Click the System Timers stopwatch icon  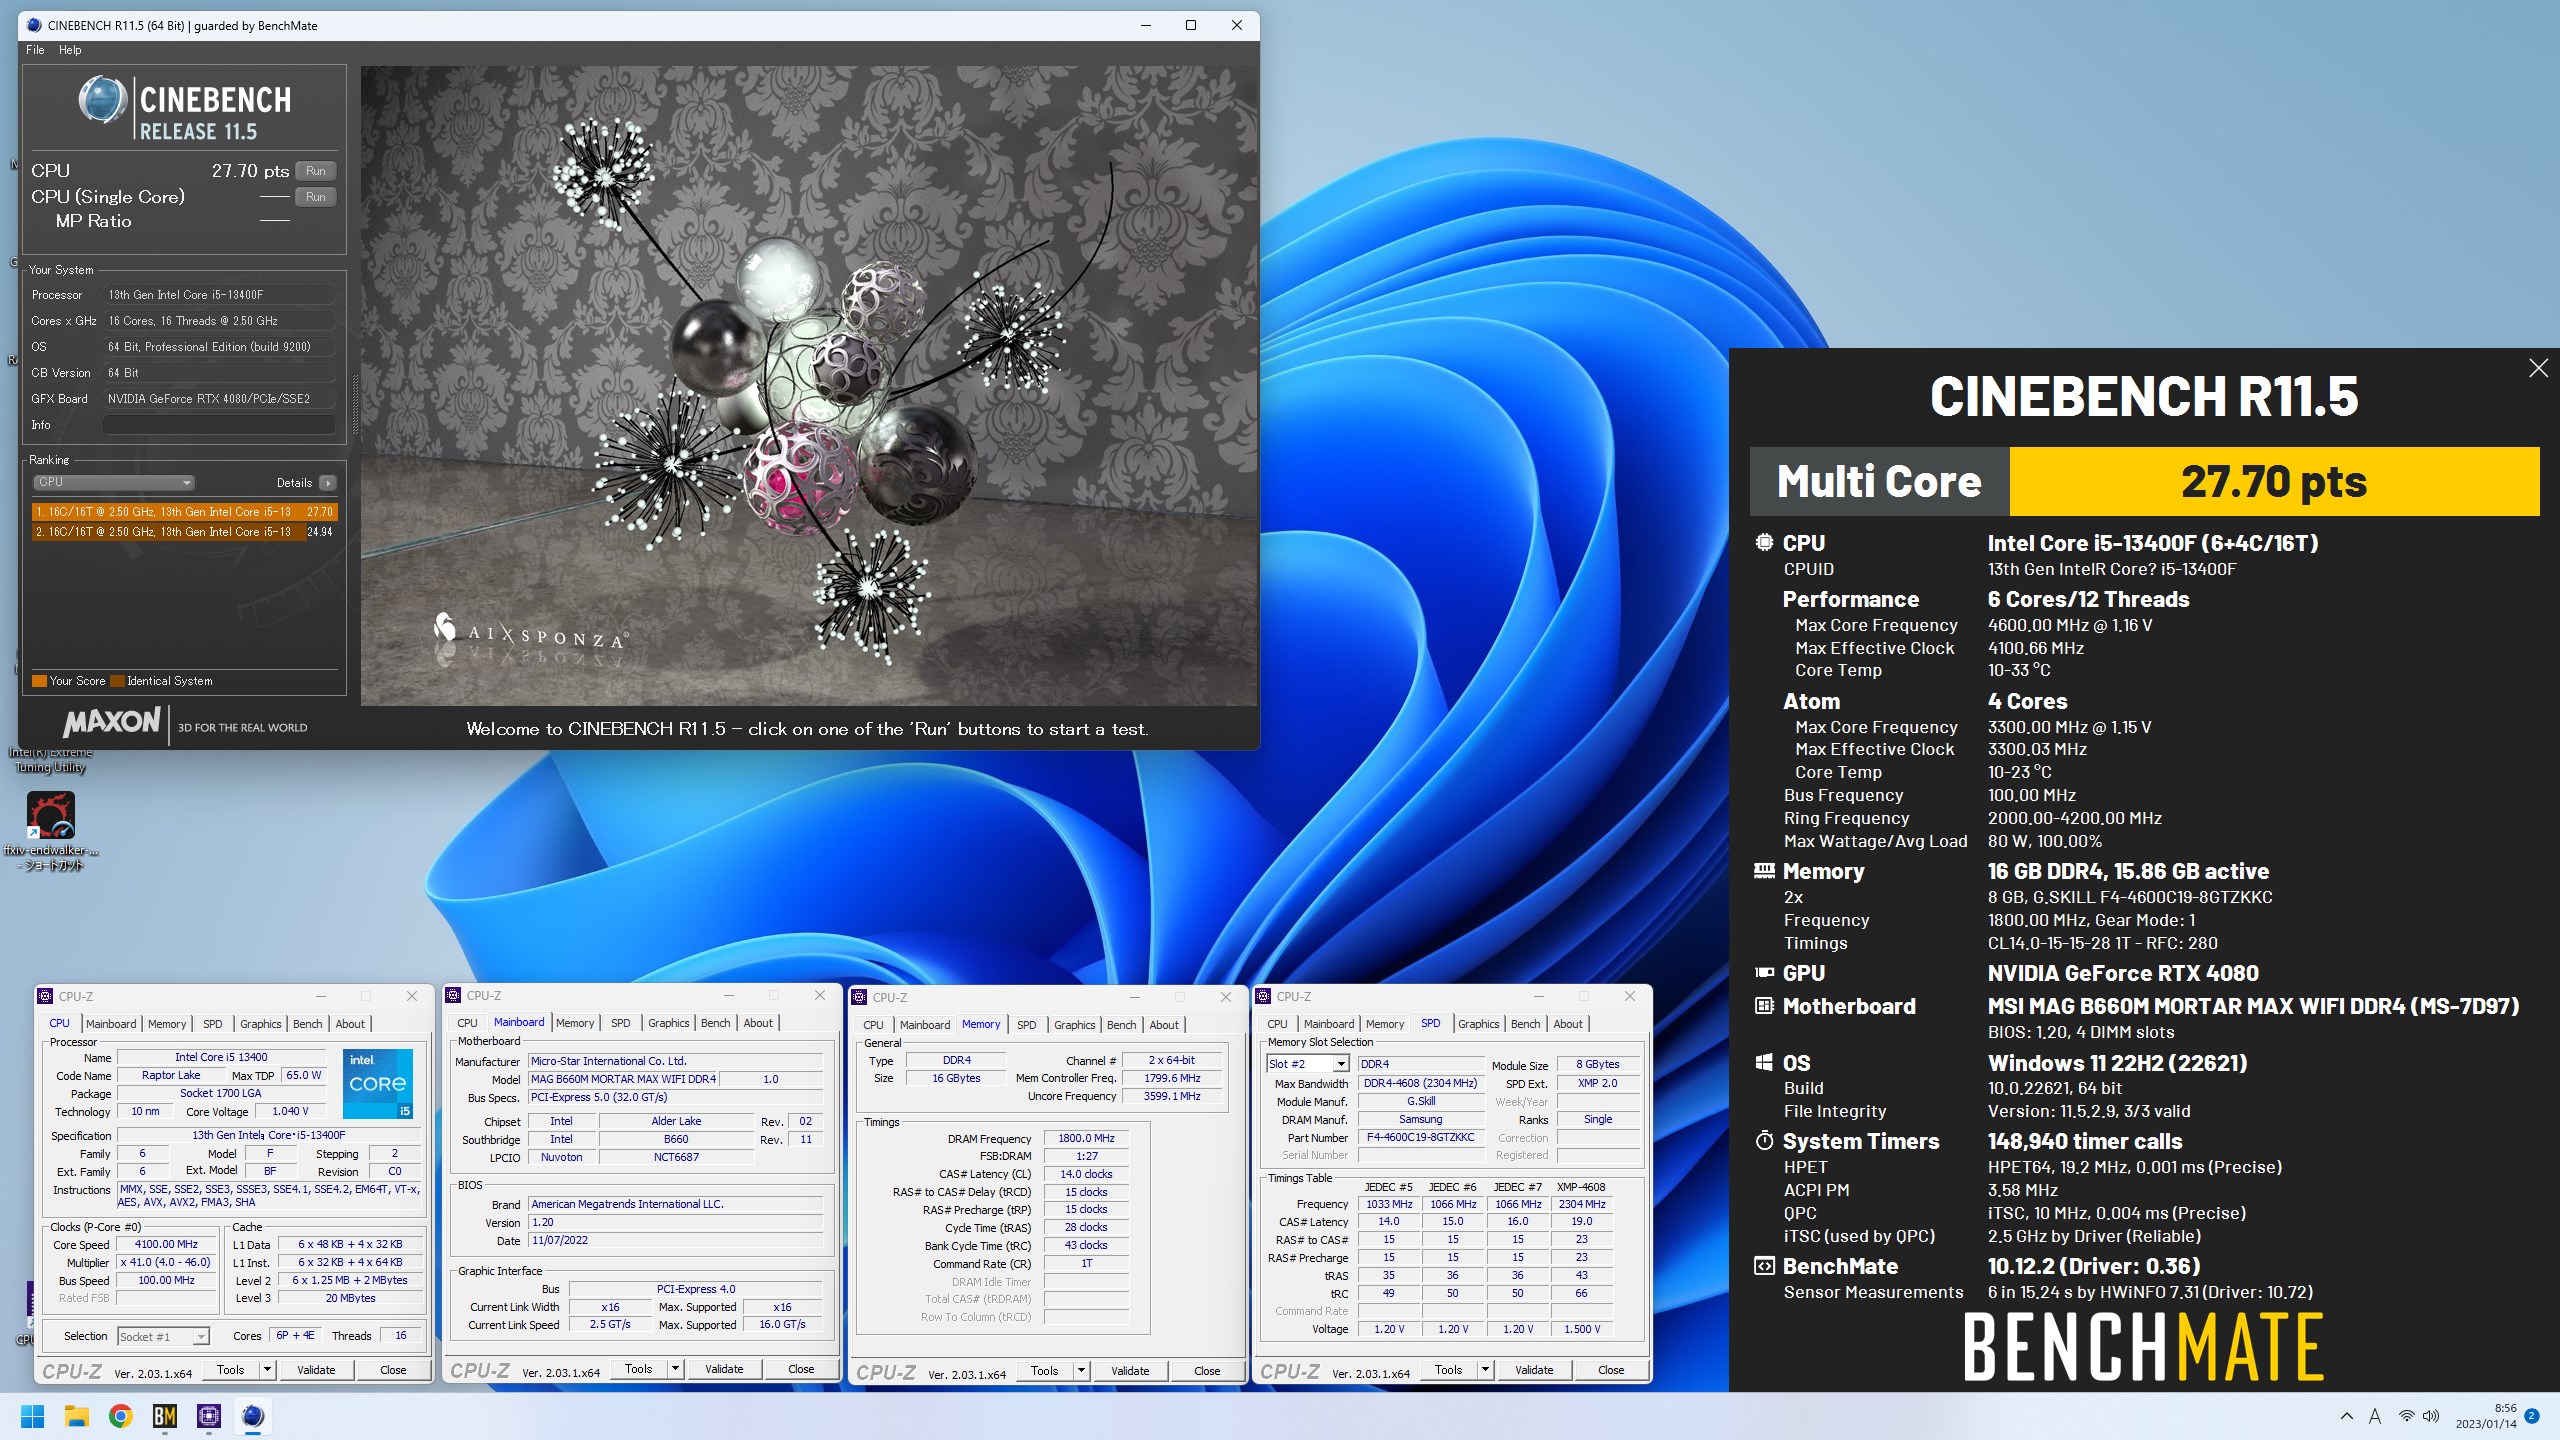(1765, 1141)
